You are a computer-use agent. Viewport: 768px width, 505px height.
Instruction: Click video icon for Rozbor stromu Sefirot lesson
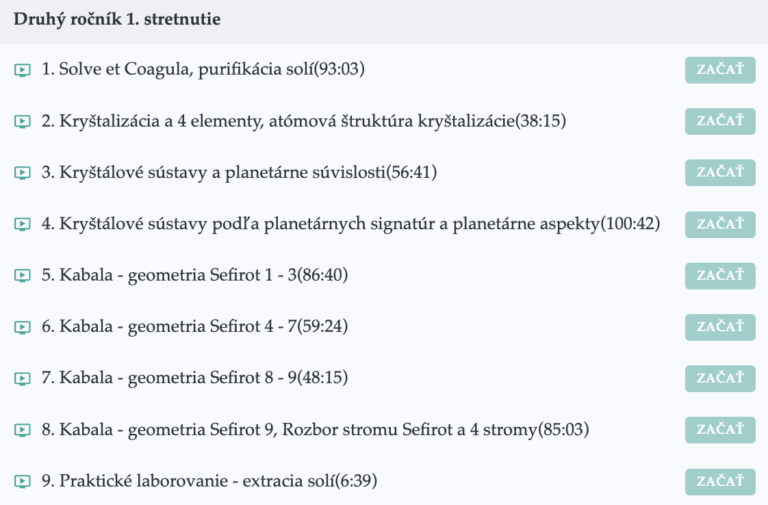tap(22, 430)
